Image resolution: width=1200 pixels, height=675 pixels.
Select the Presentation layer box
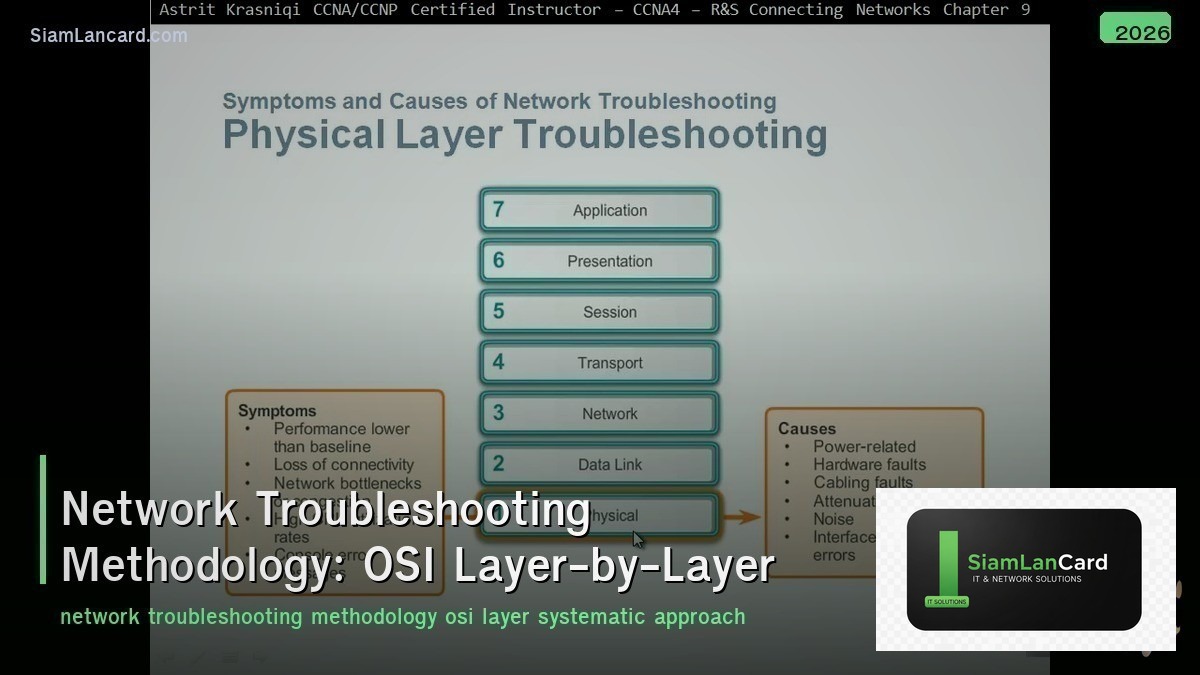598,261
